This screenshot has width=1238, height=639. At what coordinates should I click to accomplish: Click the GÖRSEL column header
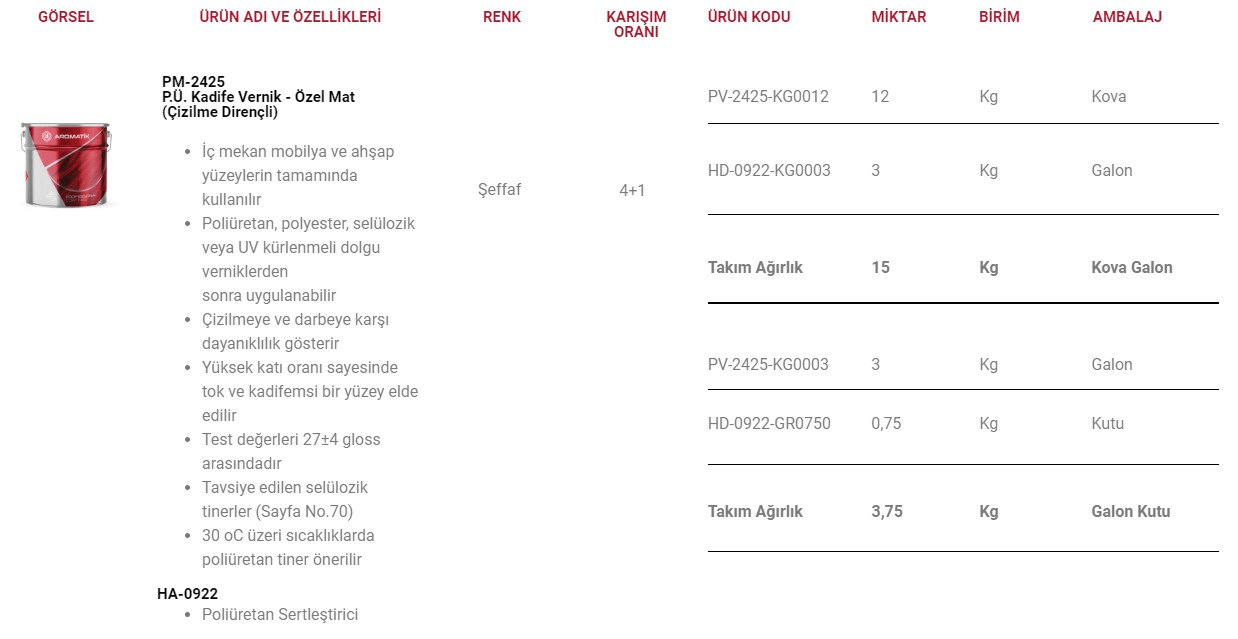66,17
